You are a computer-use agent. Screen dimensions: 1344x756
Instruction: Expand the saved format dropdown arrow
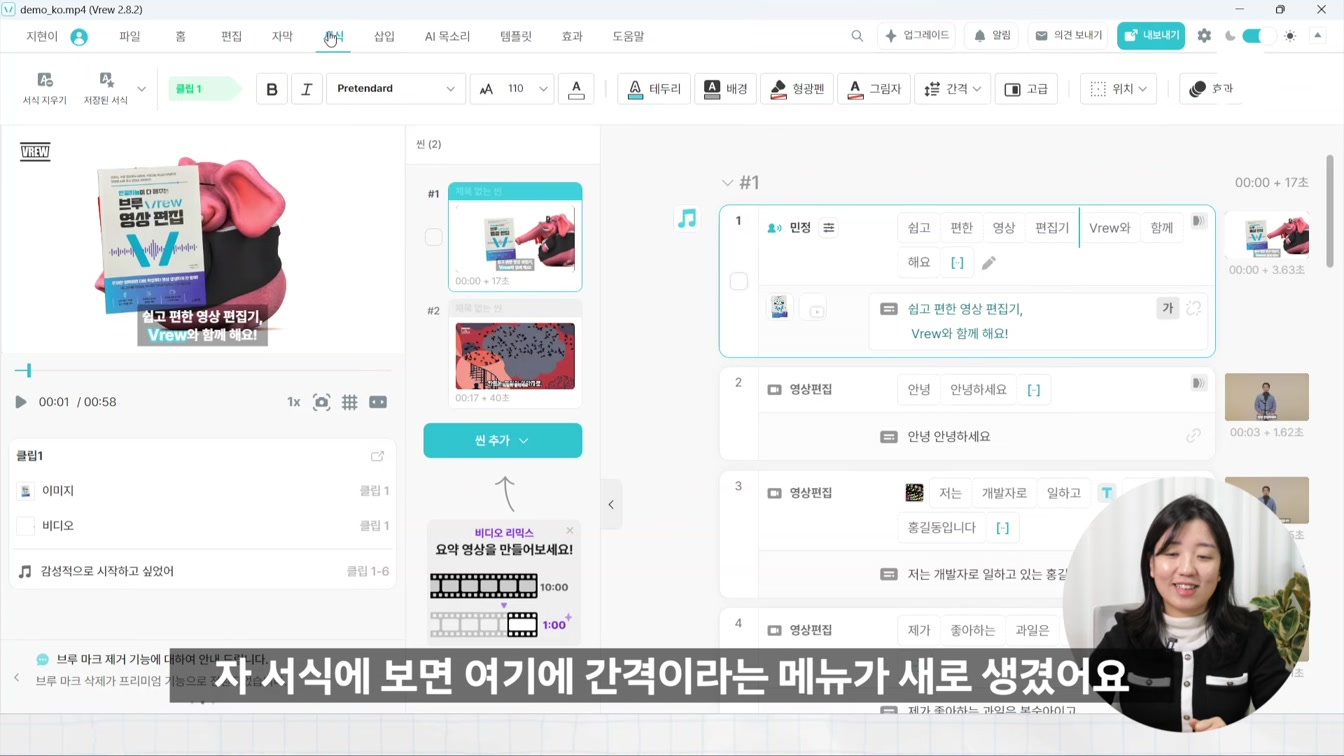(141, 89)
